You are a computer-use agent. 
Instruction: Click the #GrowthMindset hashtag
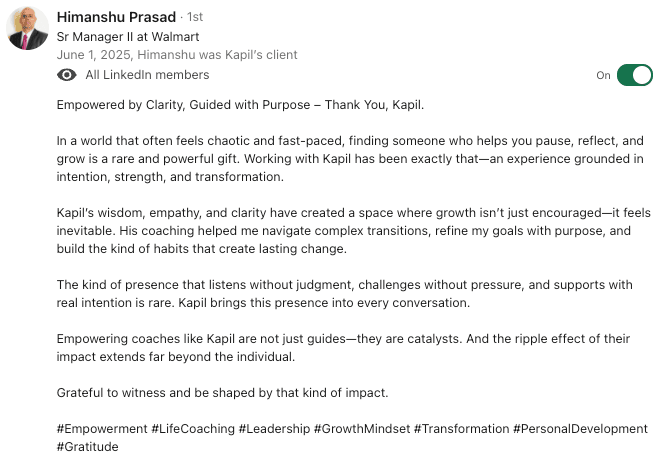(x=360, y=429)
